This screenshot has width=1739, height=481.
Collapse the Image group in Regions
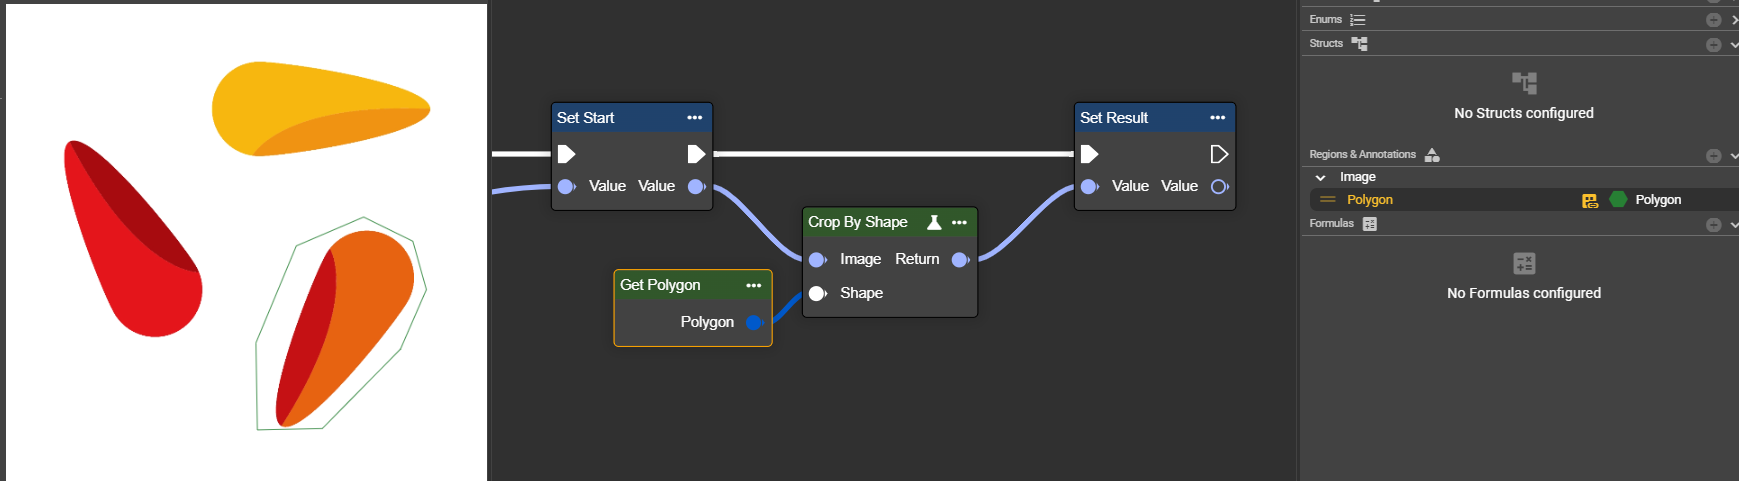[x=1320, y=177]
